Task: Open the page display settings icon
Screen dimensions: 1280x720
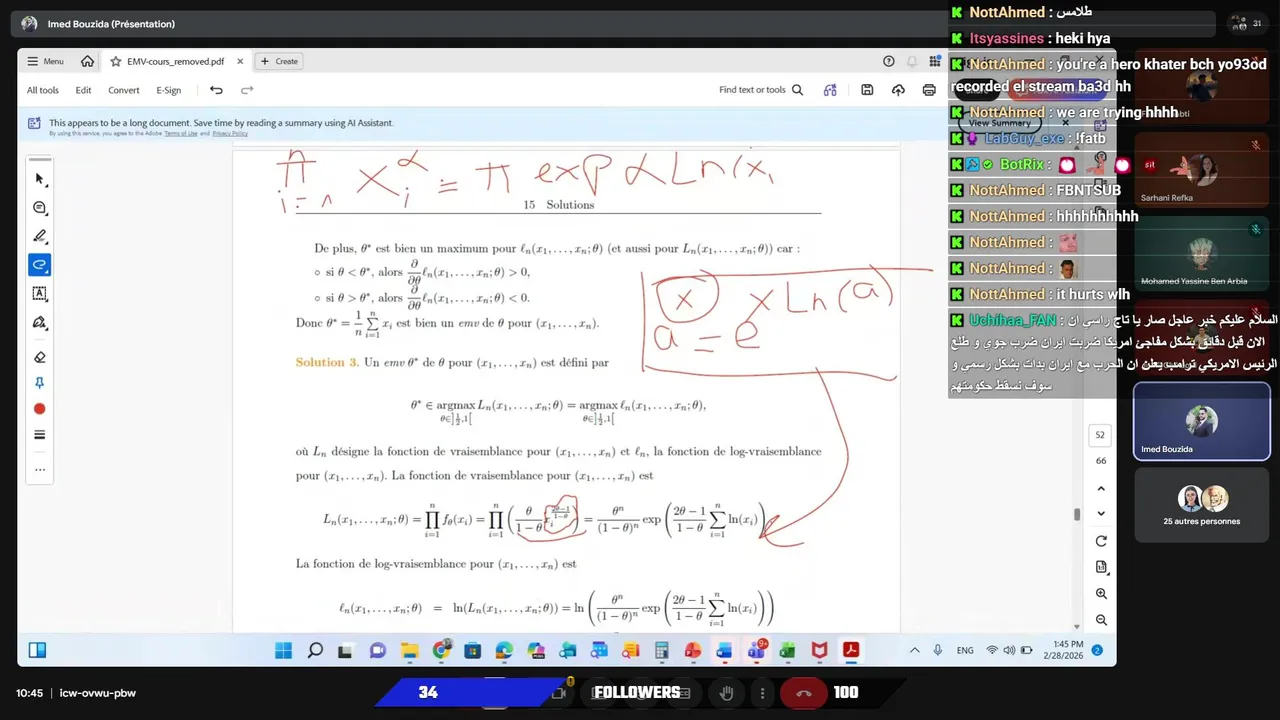Action: click(x=1101, y=567)
